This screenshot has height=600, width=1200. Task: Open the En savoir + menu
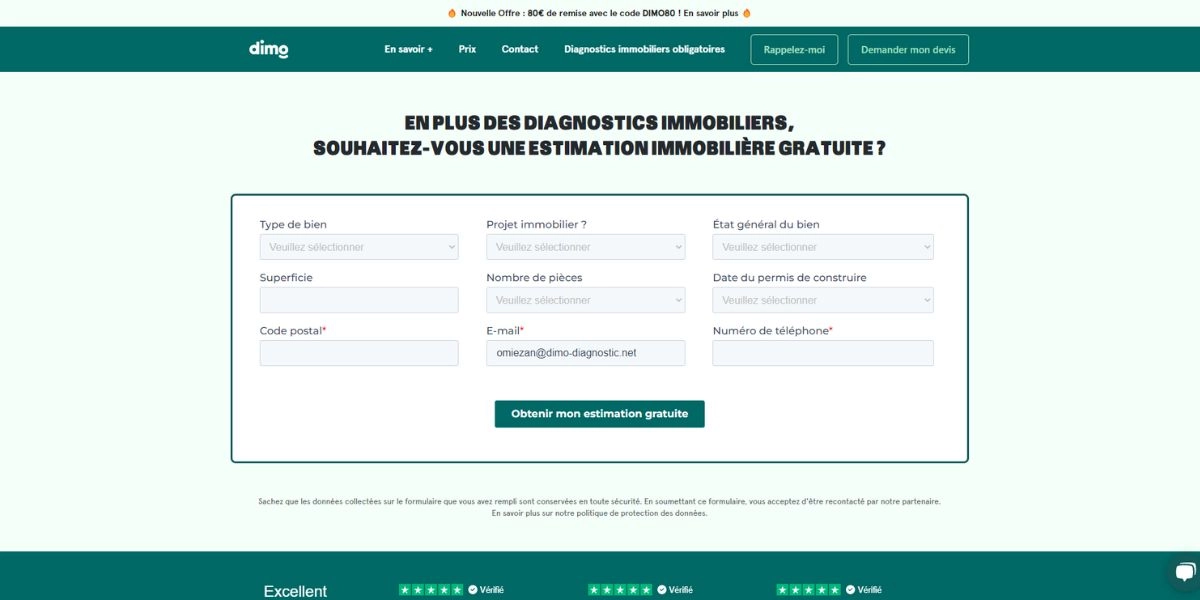[x=408, y=49]
